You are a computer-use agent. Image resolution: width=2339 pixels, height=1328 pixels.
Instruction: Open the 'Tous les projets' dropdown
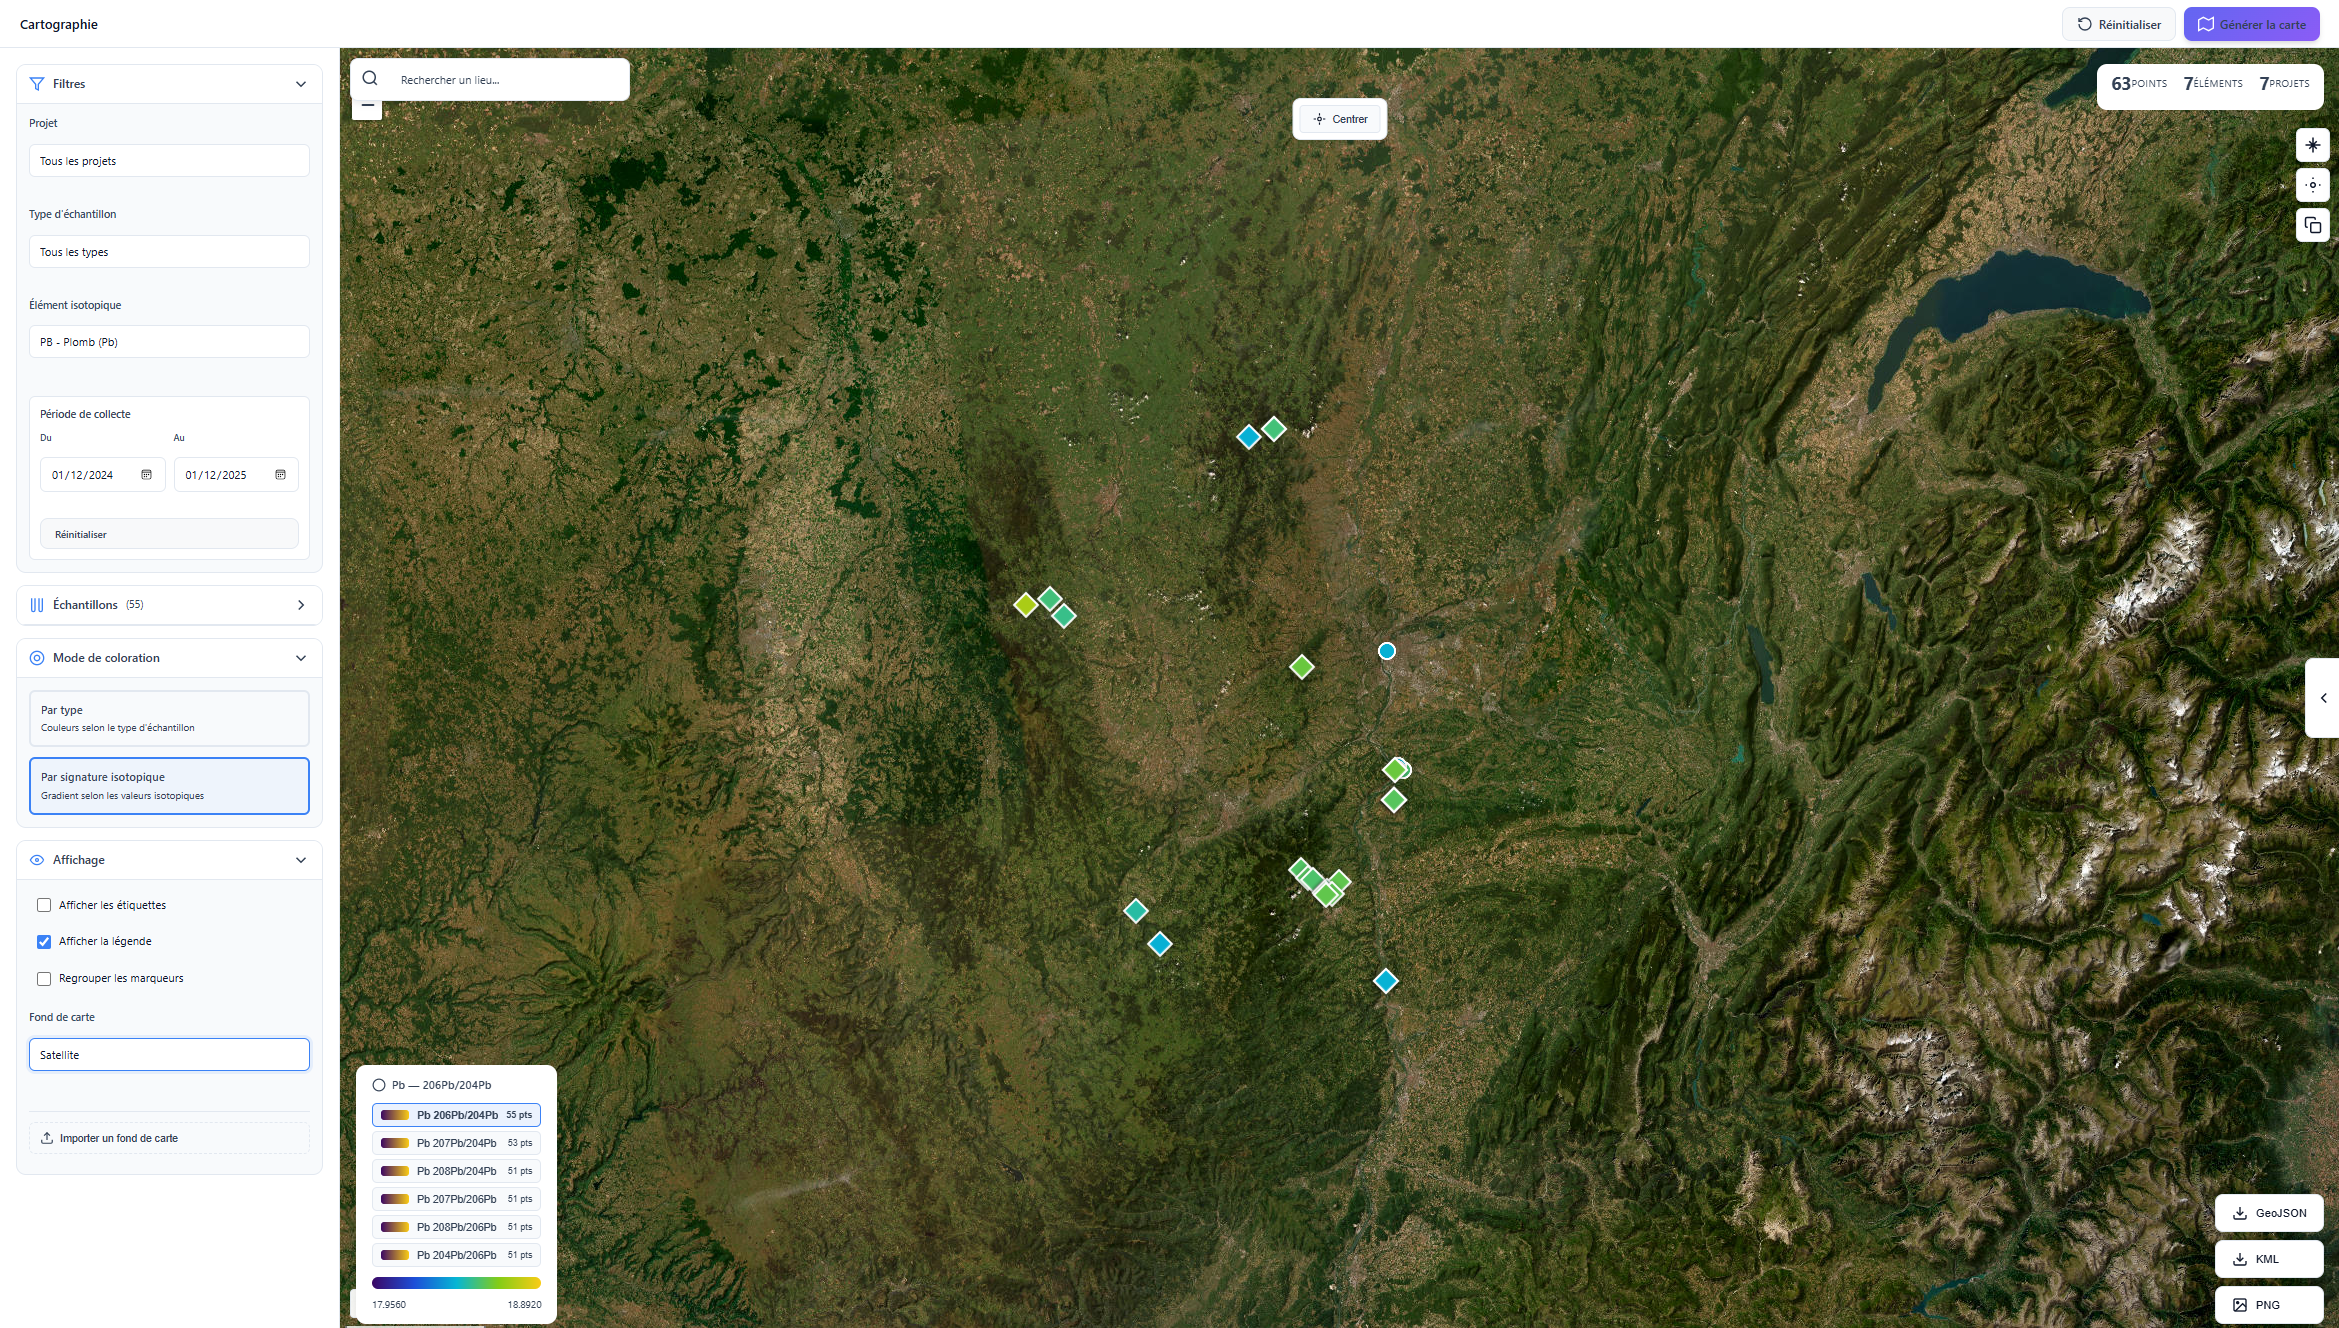168,160
